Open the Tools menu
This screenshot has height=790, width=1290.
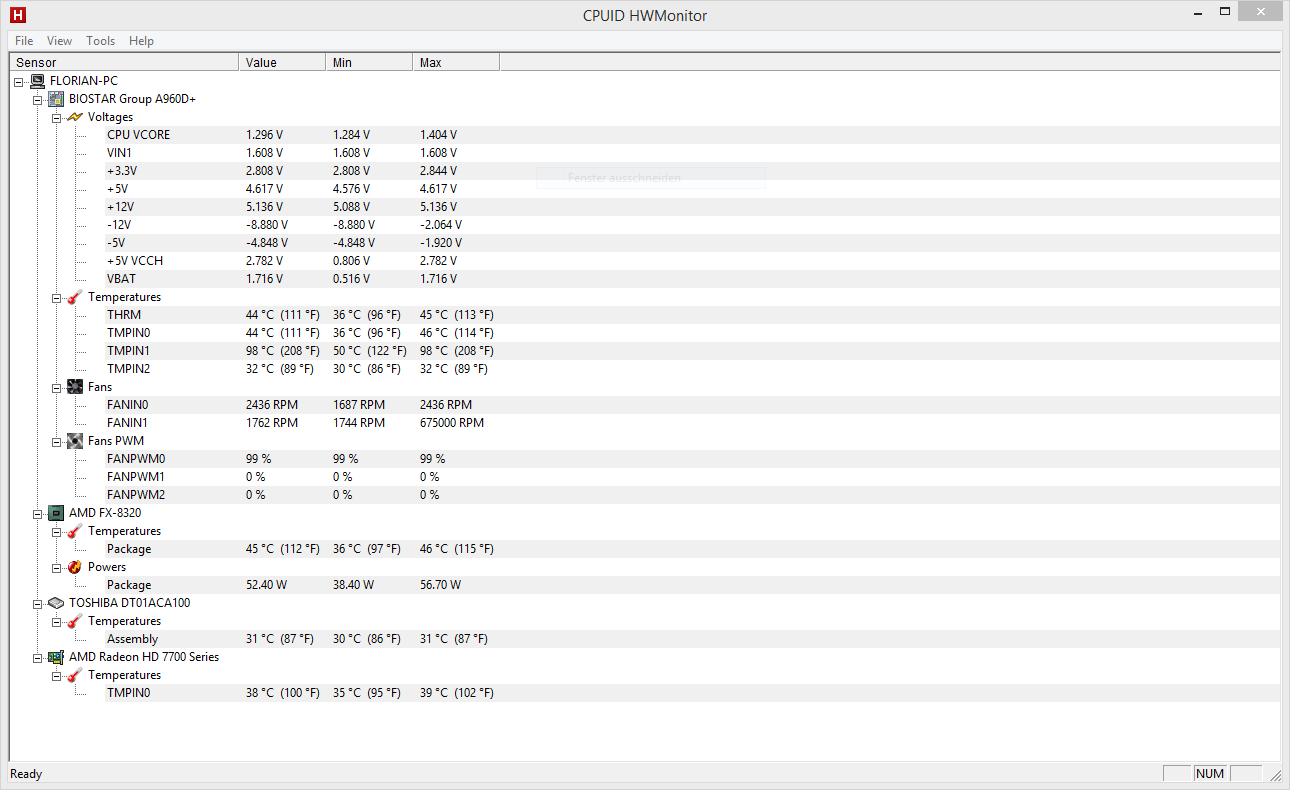tap(100, 41)
